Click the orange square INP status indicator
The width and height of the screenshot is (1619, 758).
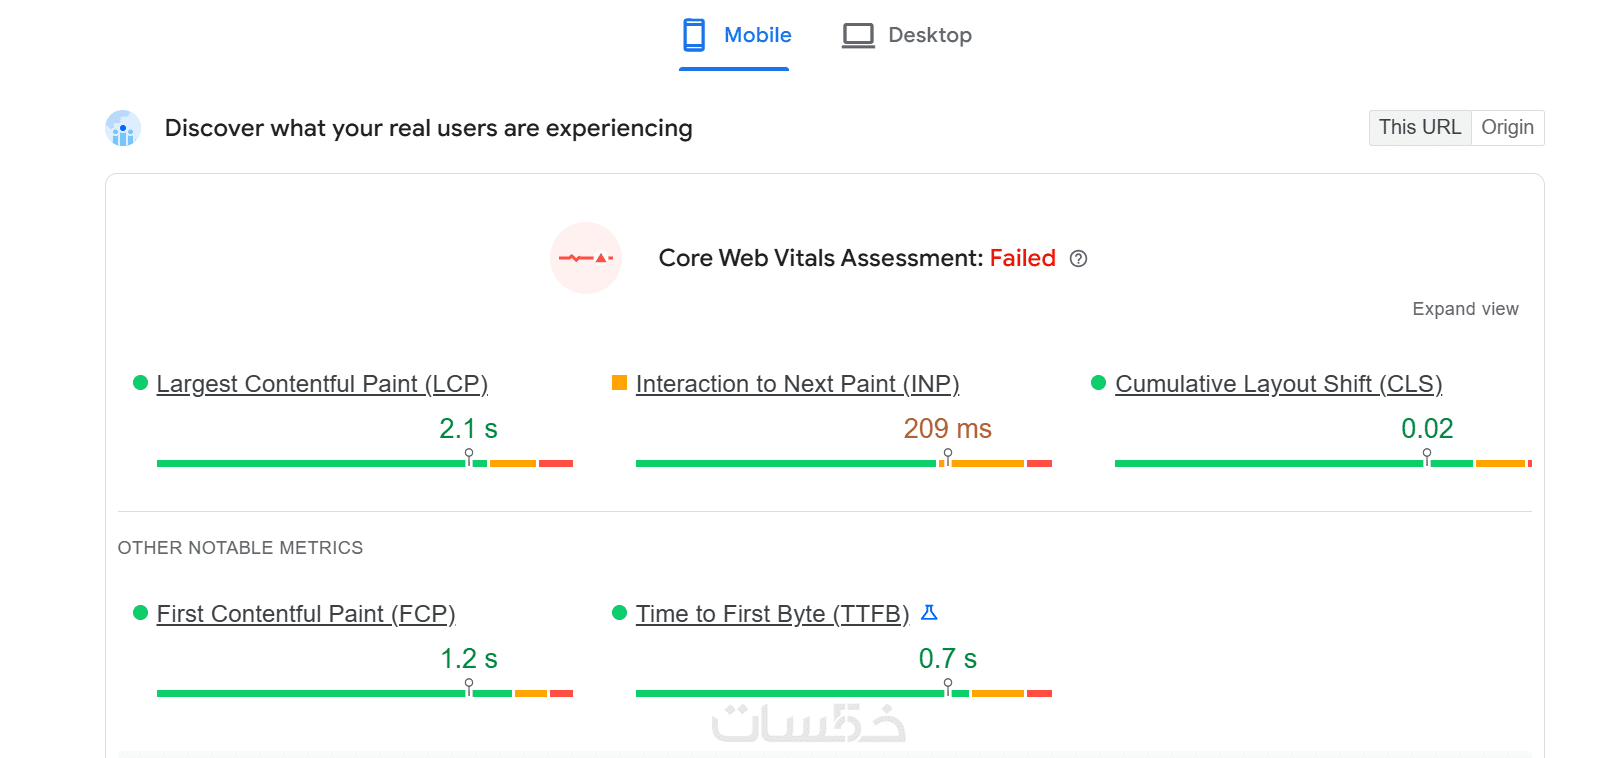(619, 382)
